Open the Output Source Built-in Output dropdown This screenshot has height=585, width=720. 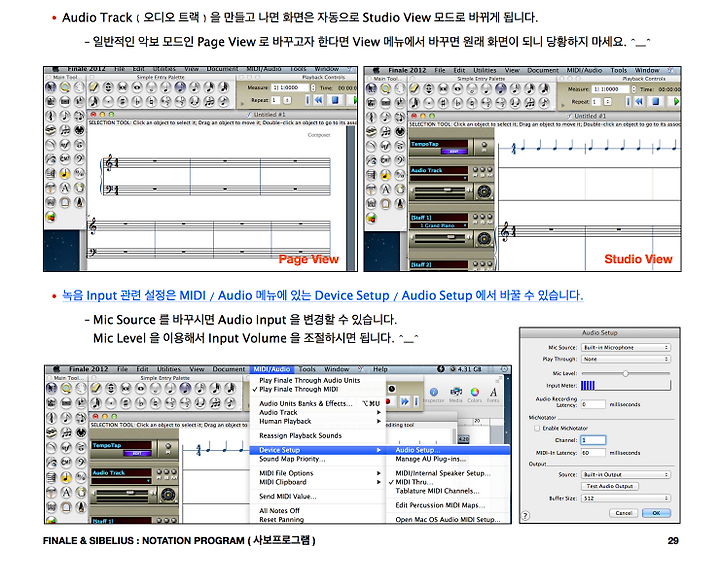tap(626, 474)
